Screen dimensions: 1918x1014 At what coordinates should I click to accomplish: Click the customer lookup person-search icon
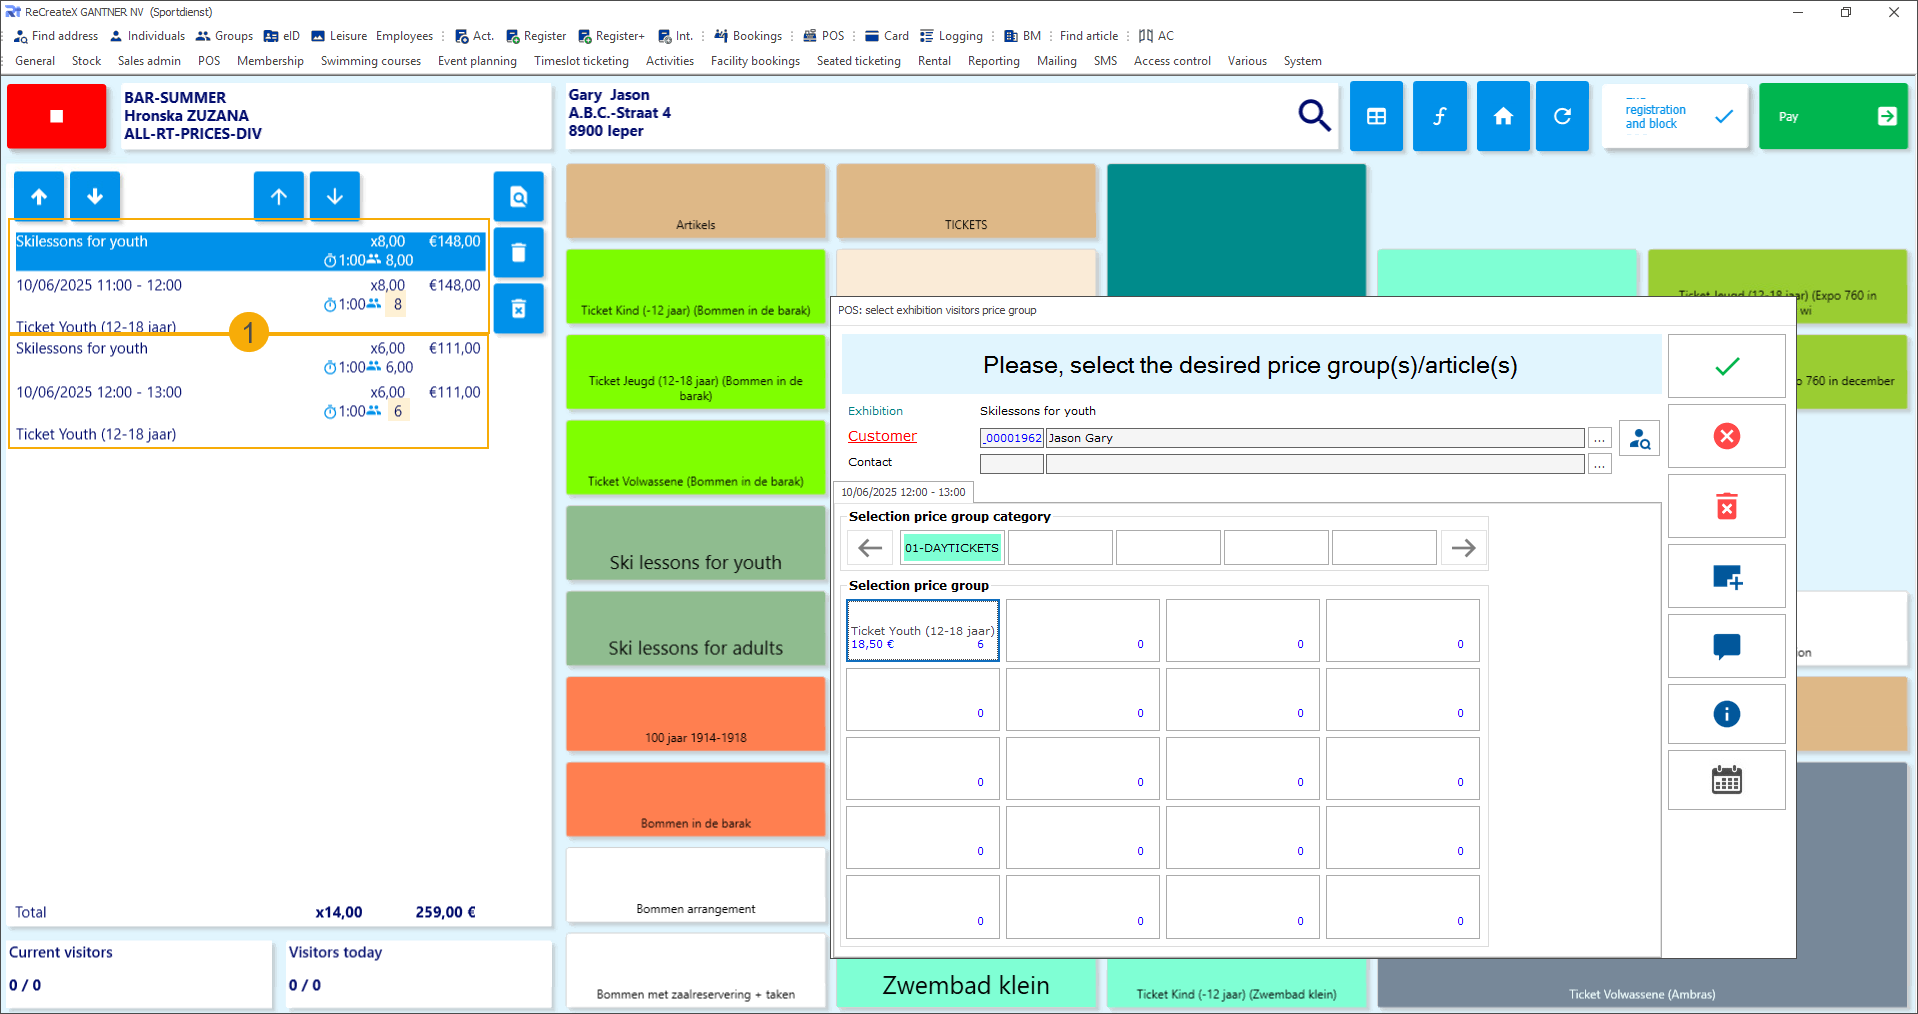coord(1639,438)
